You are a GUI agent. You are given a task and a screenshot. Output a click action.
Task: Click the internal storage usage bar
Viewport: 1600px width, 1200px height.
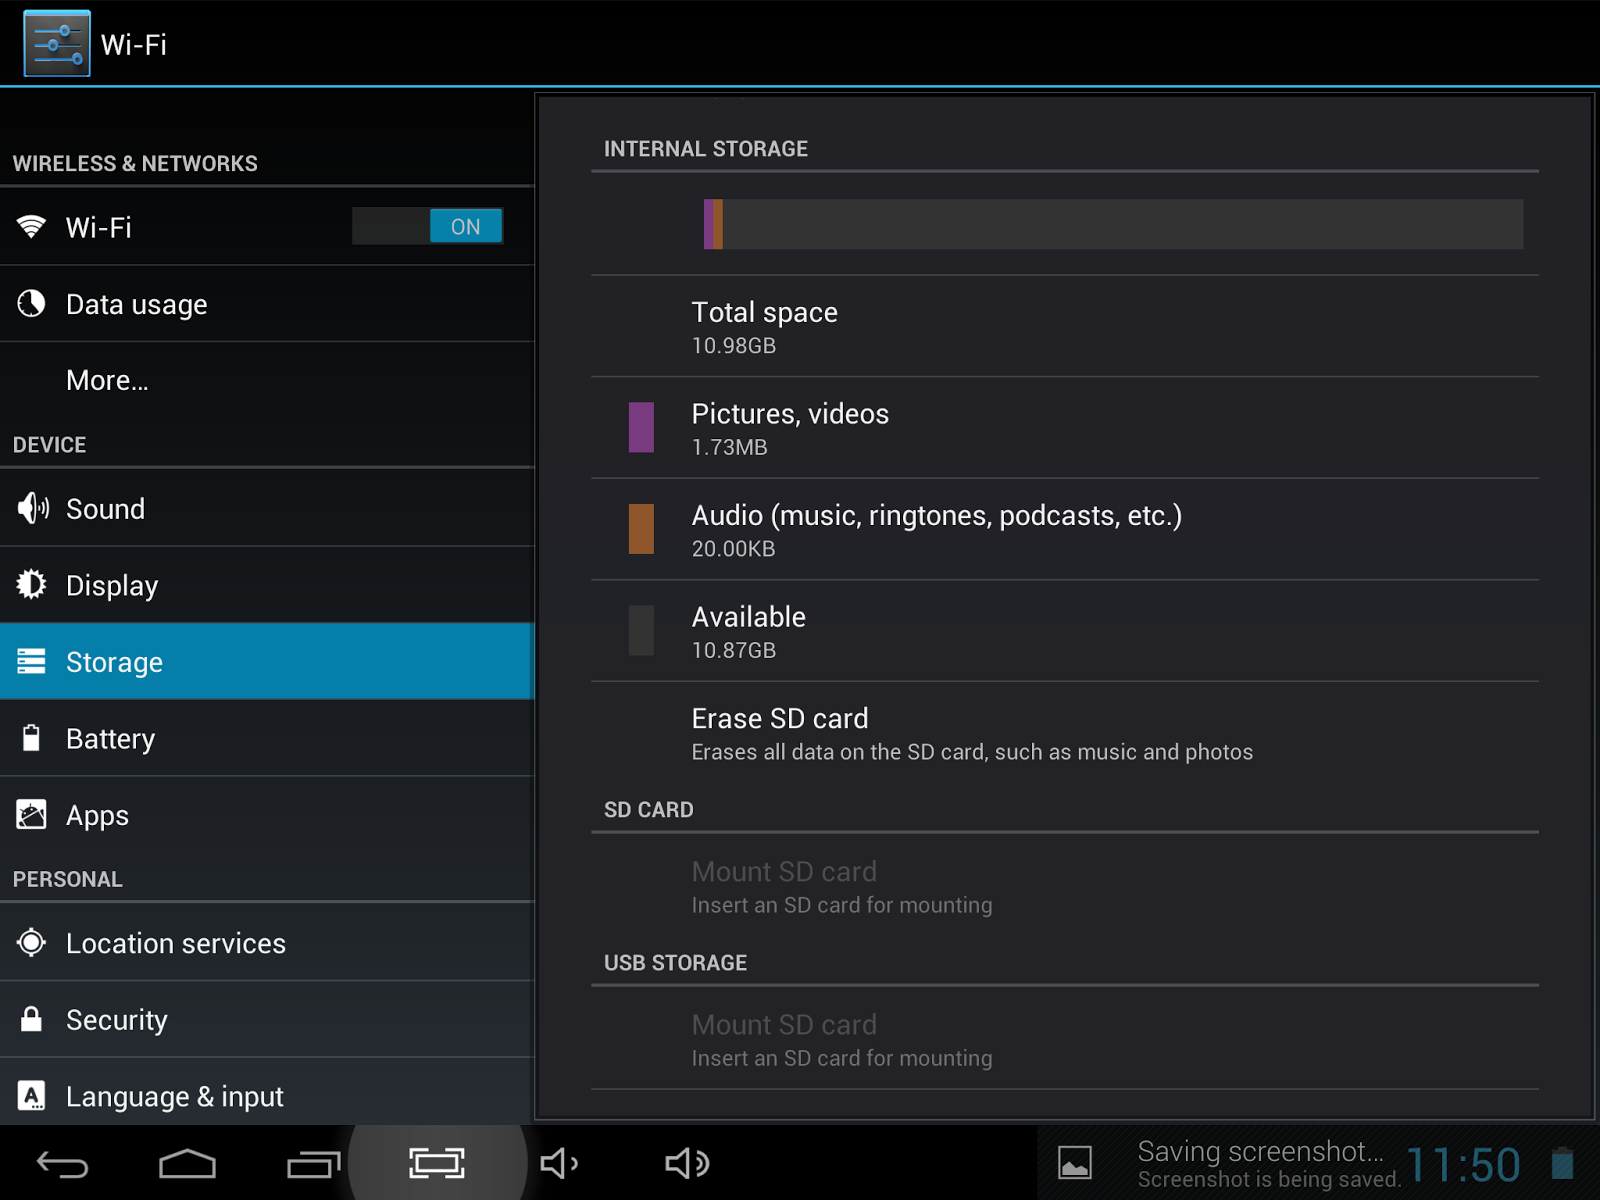[x=1114, y=224]
